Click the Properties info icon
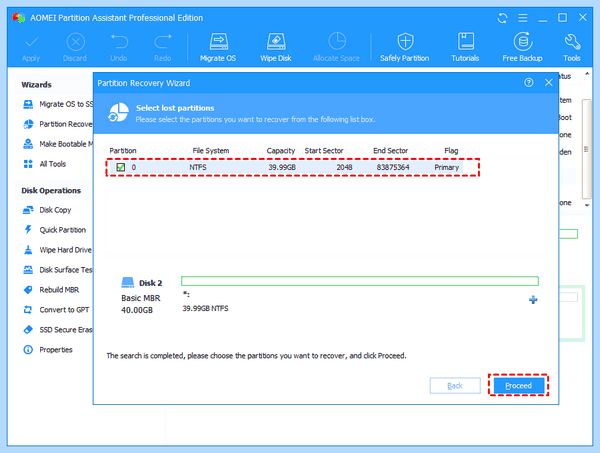Image resolution: width=600 pixels, height=453 pixels. coord(28,350)
